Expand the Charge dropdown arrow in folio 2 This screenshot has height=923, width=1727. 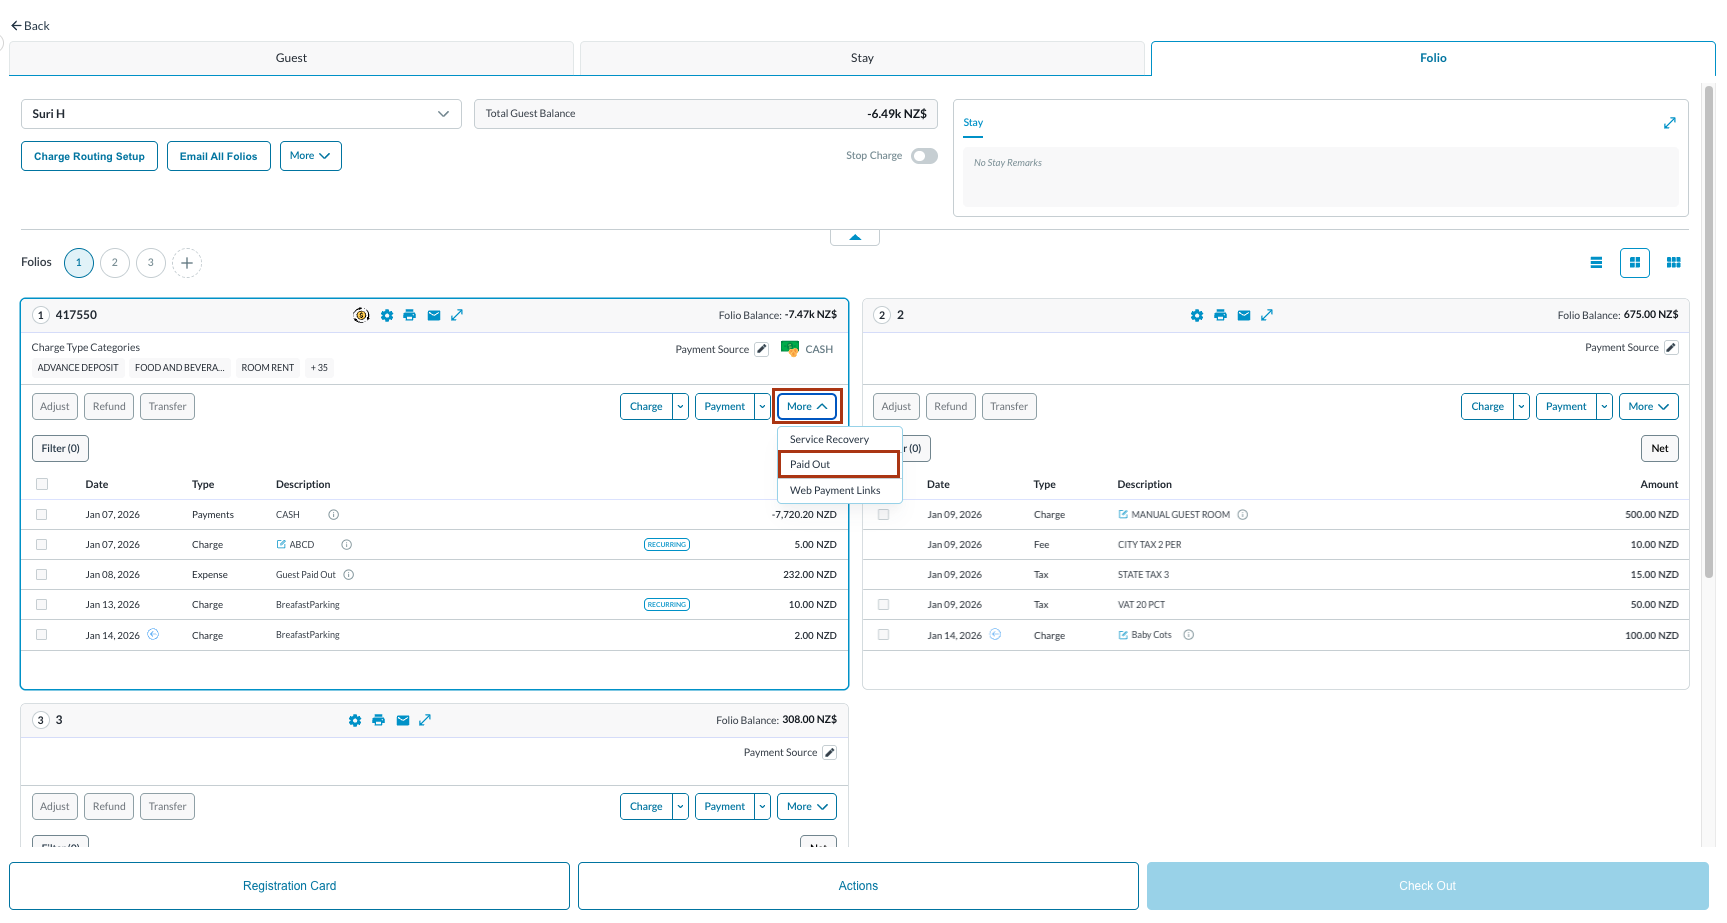click(x=1521, y=407)
